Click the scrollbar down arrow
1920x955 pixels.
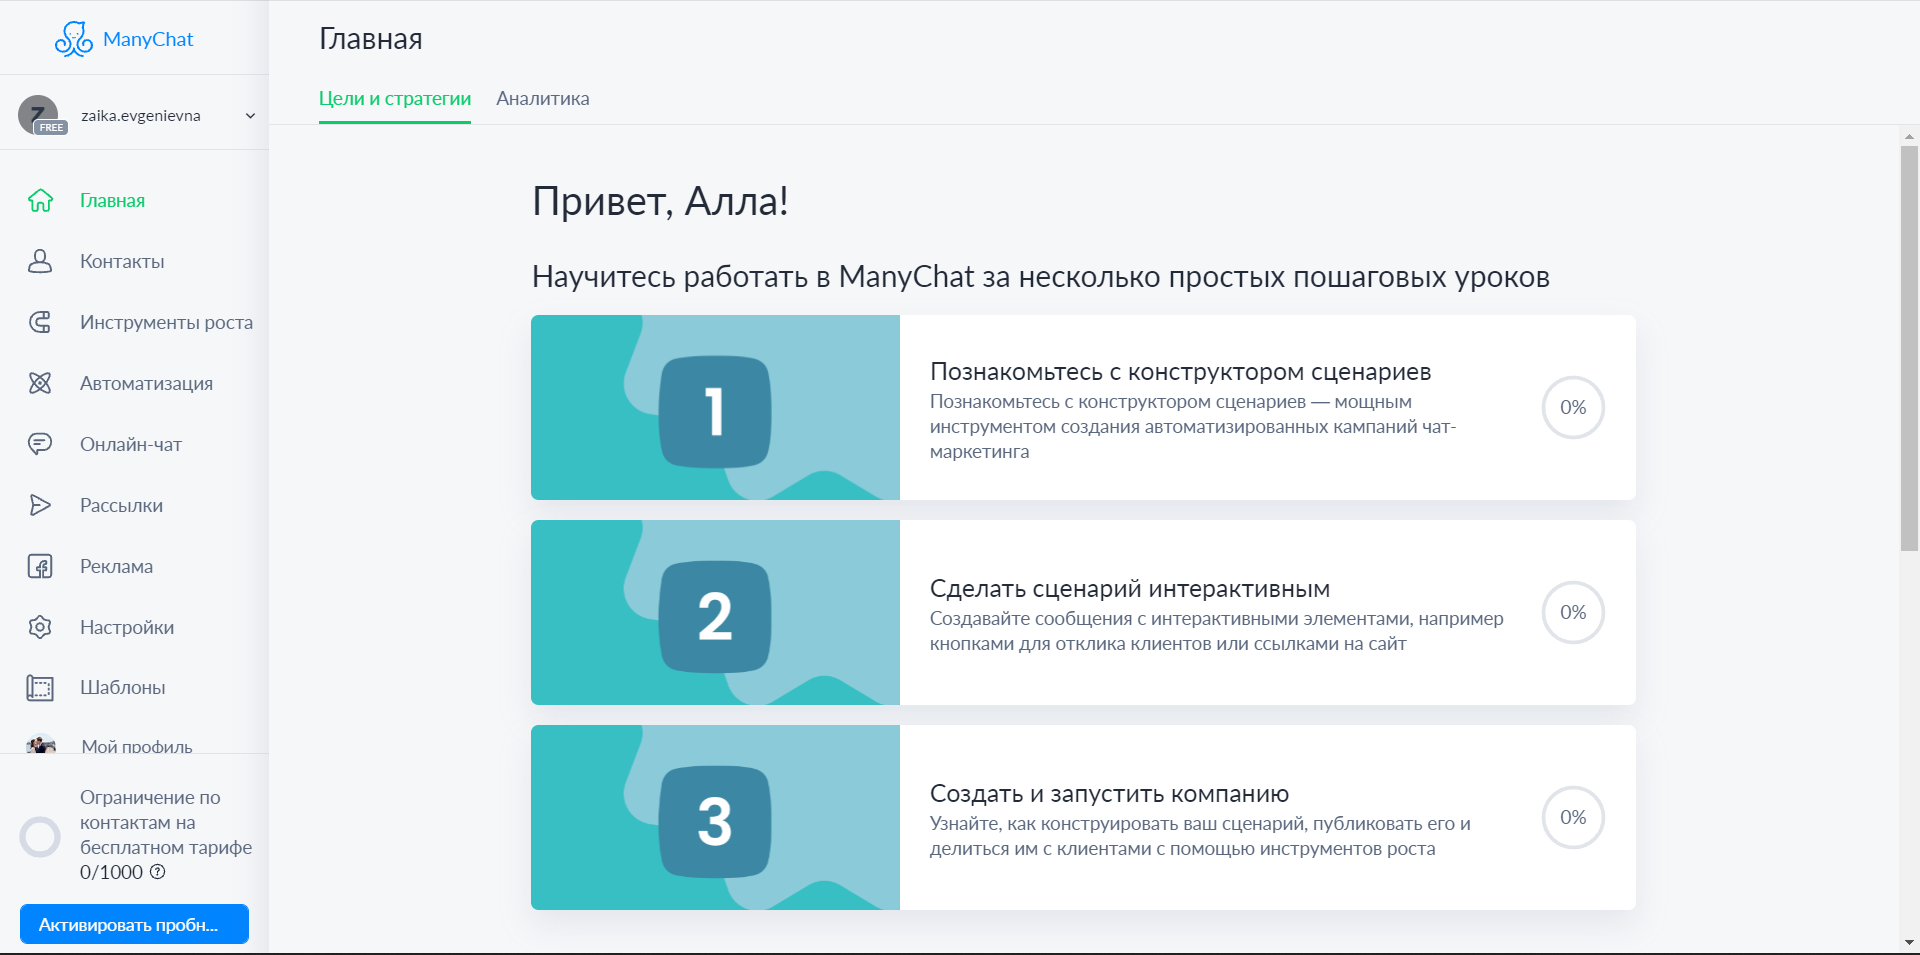point(1909,942)
